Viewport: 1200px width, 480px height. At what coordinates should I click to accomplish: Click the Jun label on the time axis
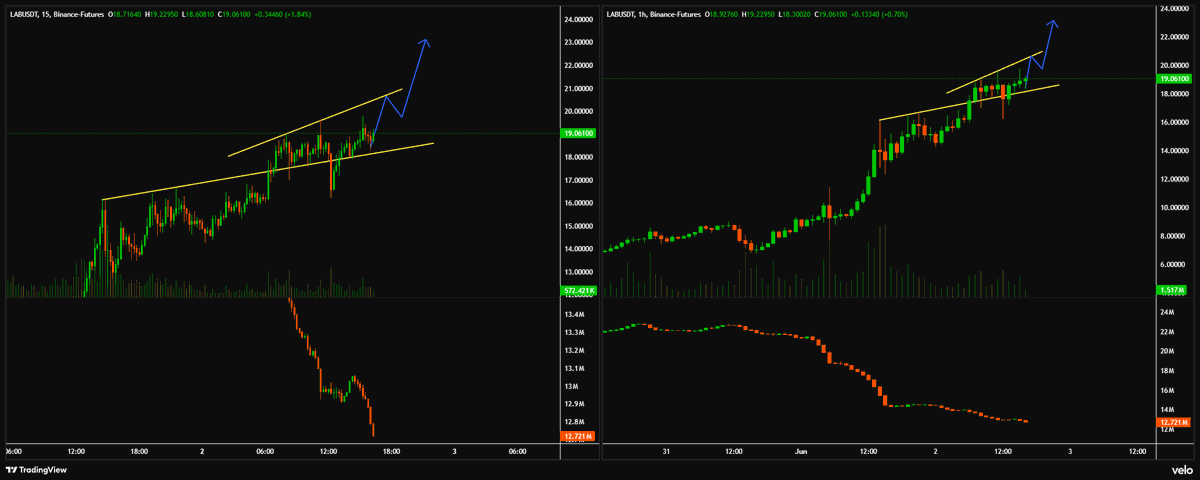click(x=801, y=451)
